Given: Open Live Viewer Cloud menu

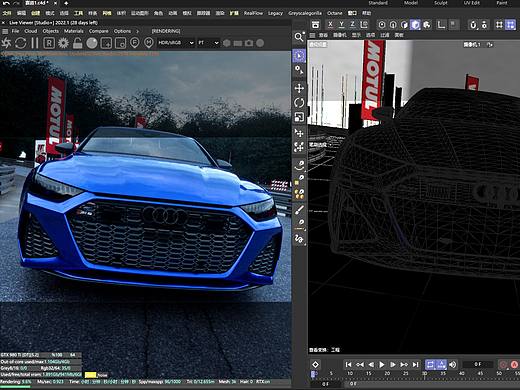Looking at the screenshot, I should pos(31,31).
